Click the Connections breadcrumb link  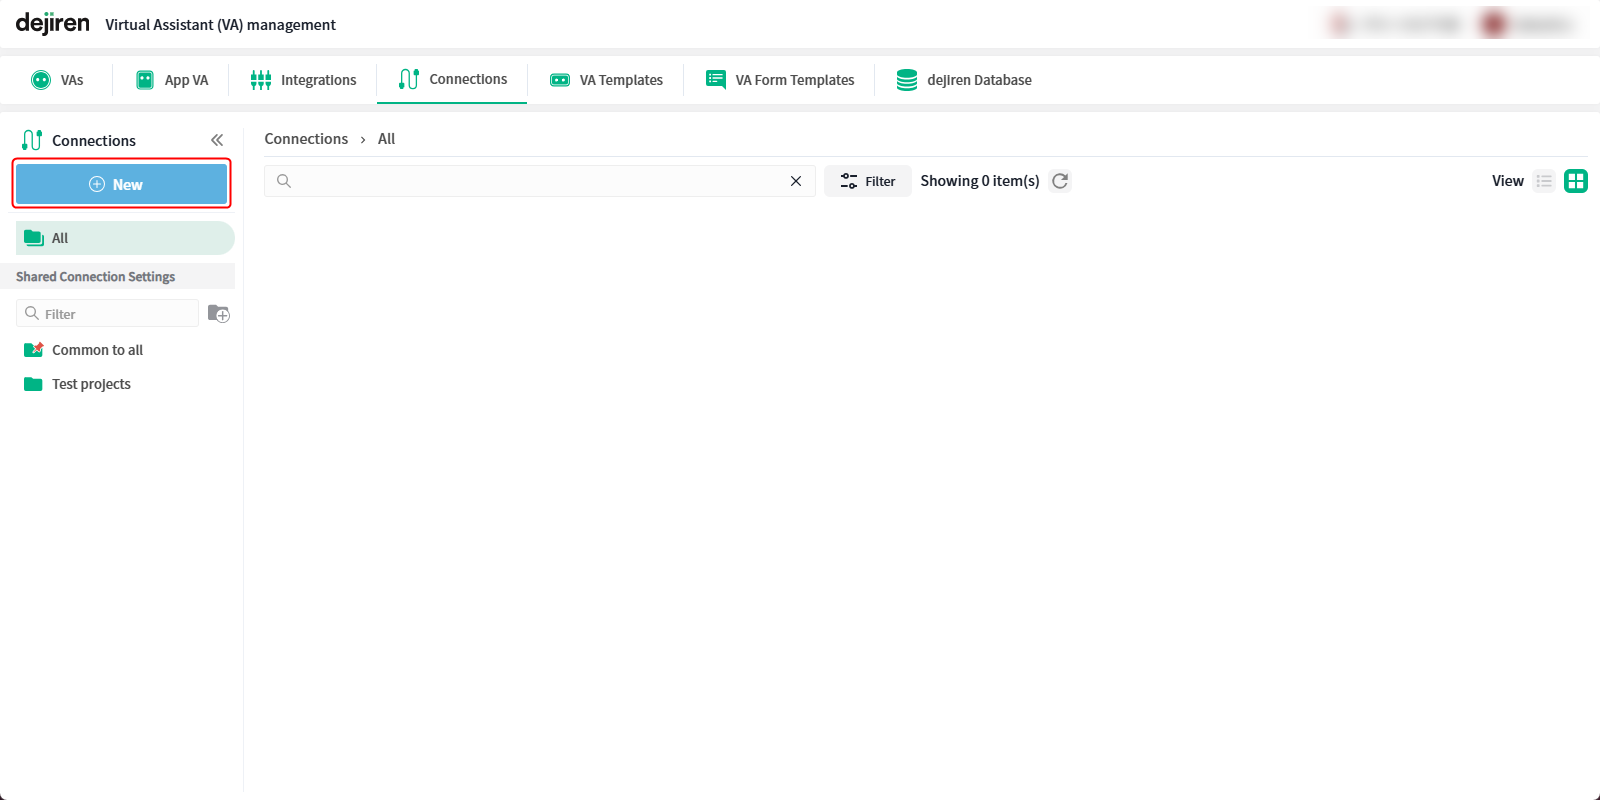306,139
